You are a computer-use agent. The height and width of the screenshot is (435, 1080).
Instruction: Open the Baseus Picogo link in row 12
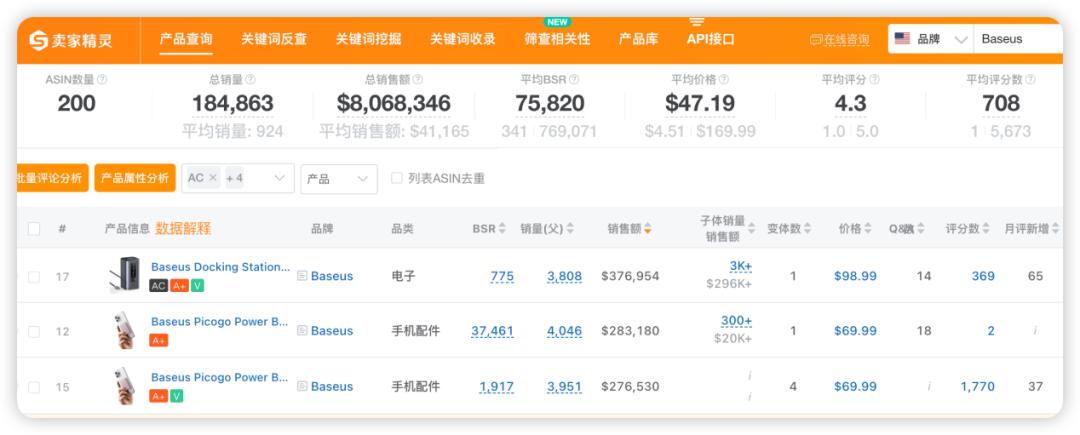(x=220, y=321)
